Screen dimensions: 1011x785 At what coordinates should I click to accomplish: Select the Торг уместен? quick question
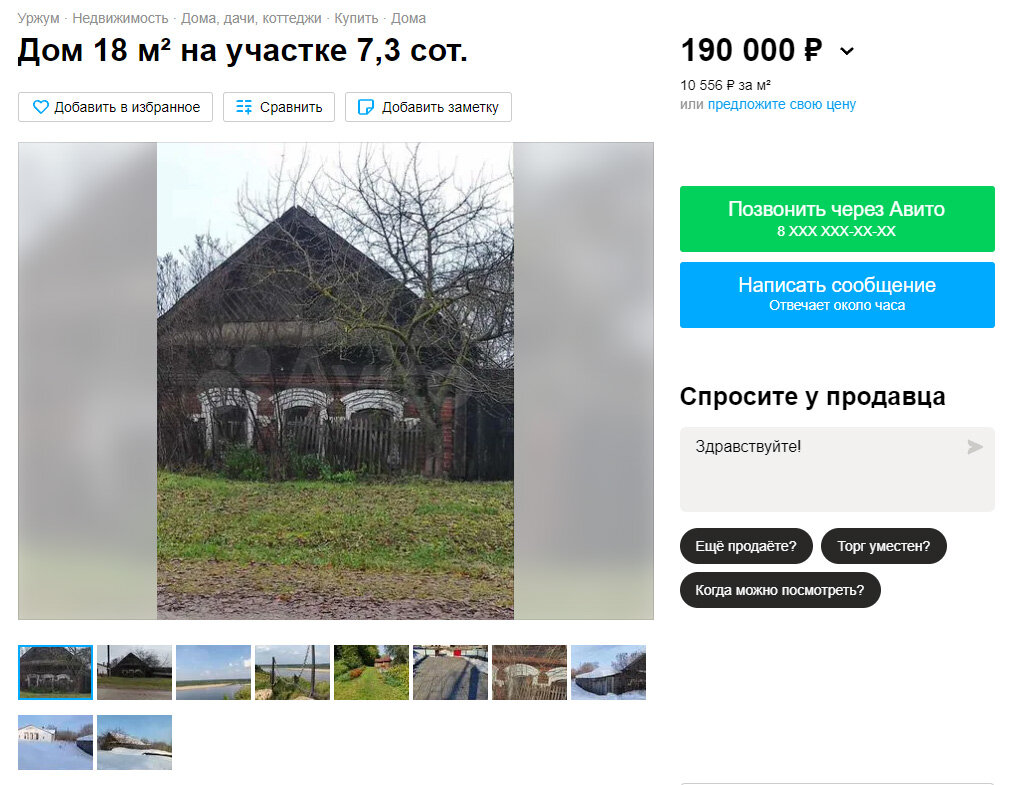883,546
